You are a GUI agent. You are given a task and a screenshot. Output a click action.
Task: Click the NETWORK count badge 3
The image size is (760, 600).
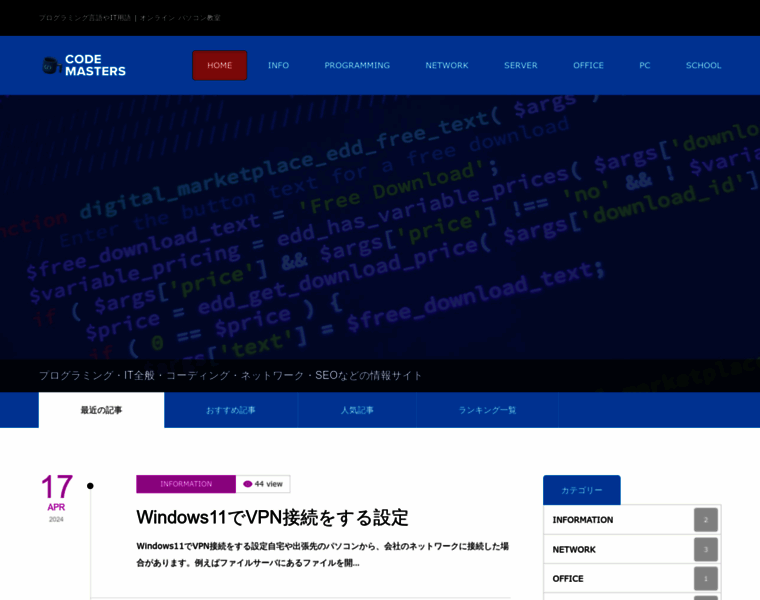tap(706, 550)
